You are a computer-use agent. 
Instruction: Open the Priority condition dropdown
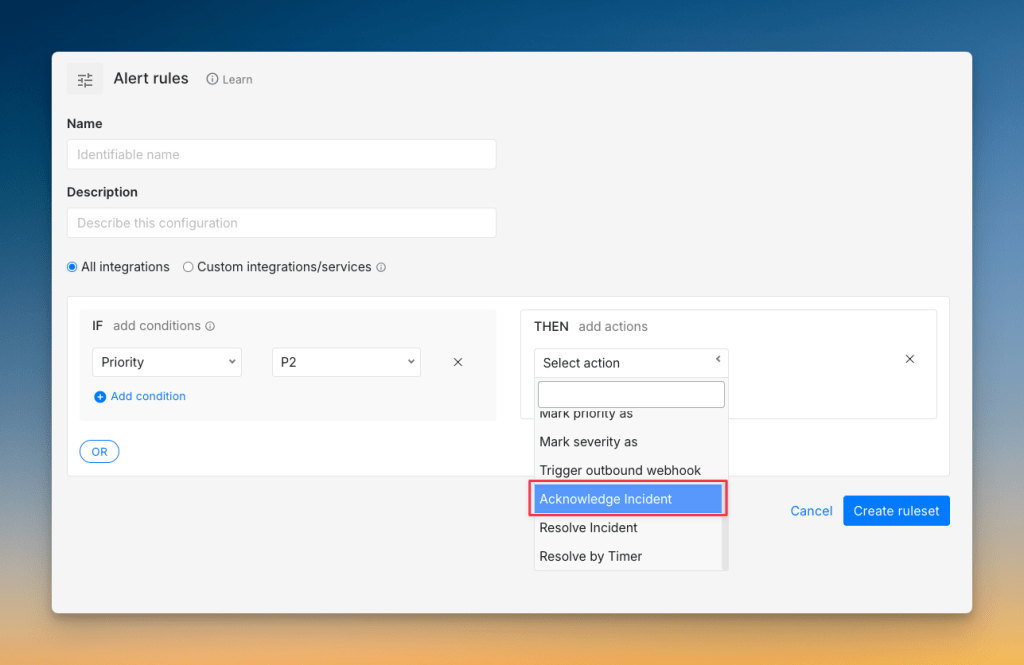point(166,362)
